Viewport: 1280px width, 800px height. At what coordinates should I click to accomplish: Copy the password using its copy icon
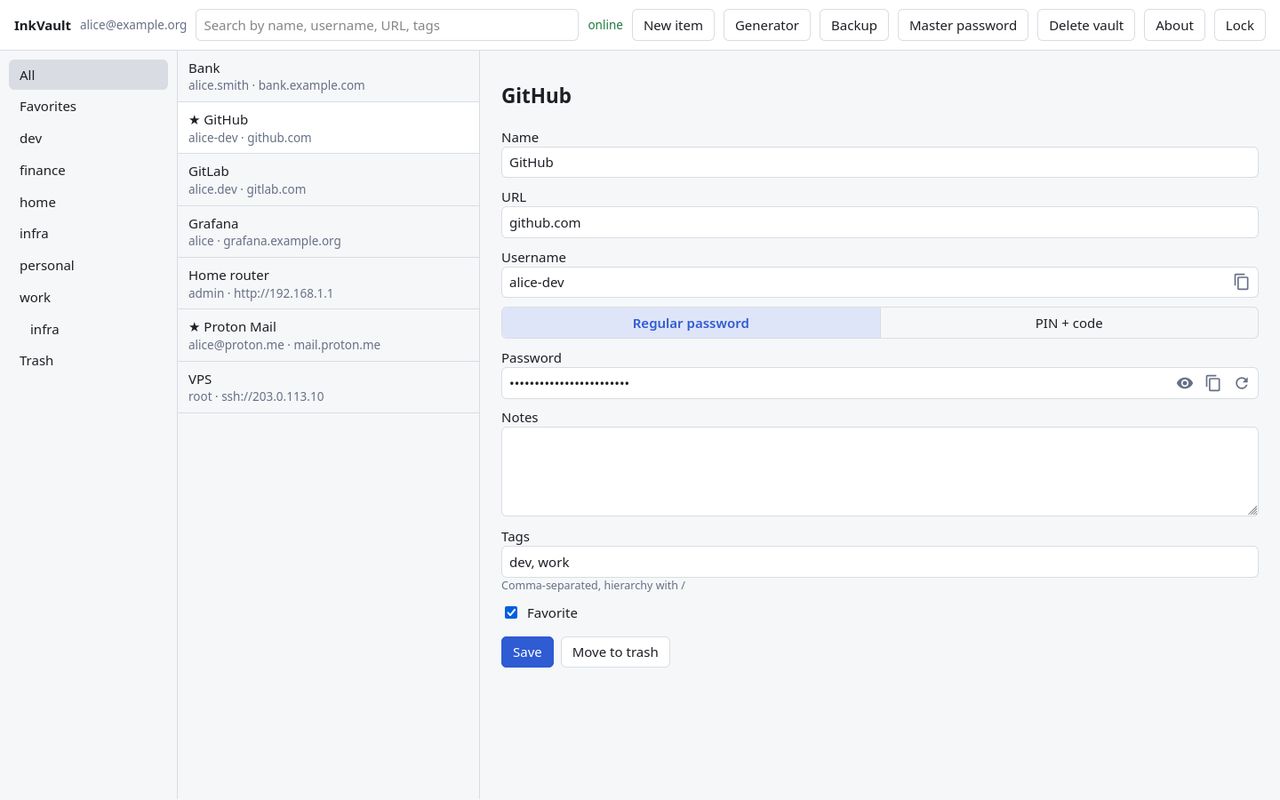click(x=1213, y=383)
